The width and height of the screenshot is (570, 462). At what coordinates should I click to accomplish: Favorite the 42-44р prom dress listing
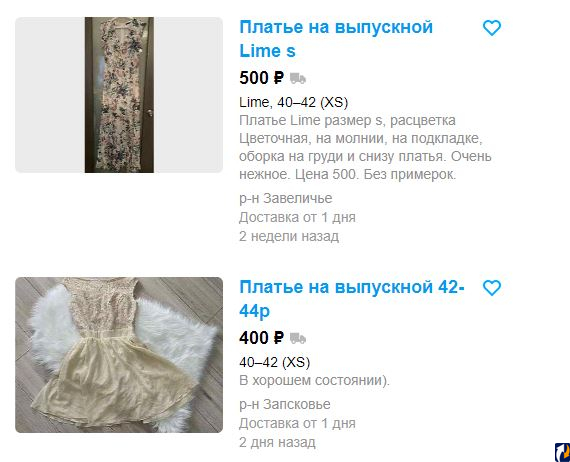(492, 288)
